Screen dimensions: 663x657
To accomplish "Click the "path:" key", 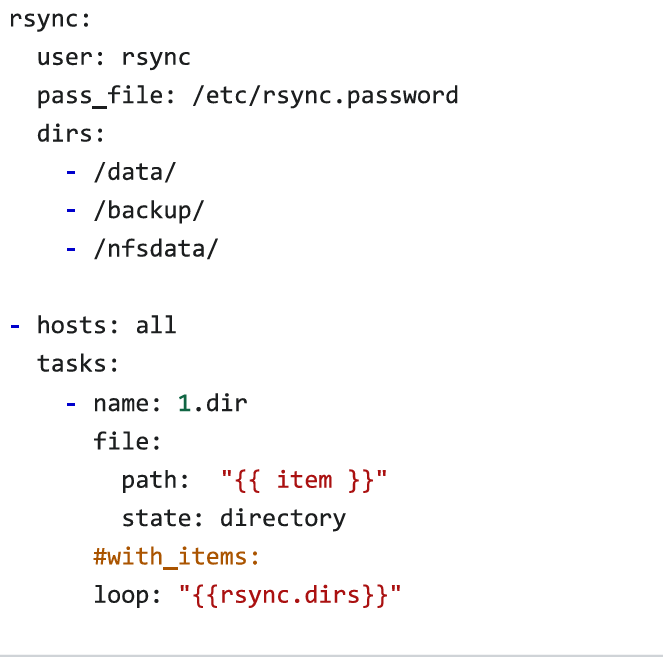I will 155,480.
